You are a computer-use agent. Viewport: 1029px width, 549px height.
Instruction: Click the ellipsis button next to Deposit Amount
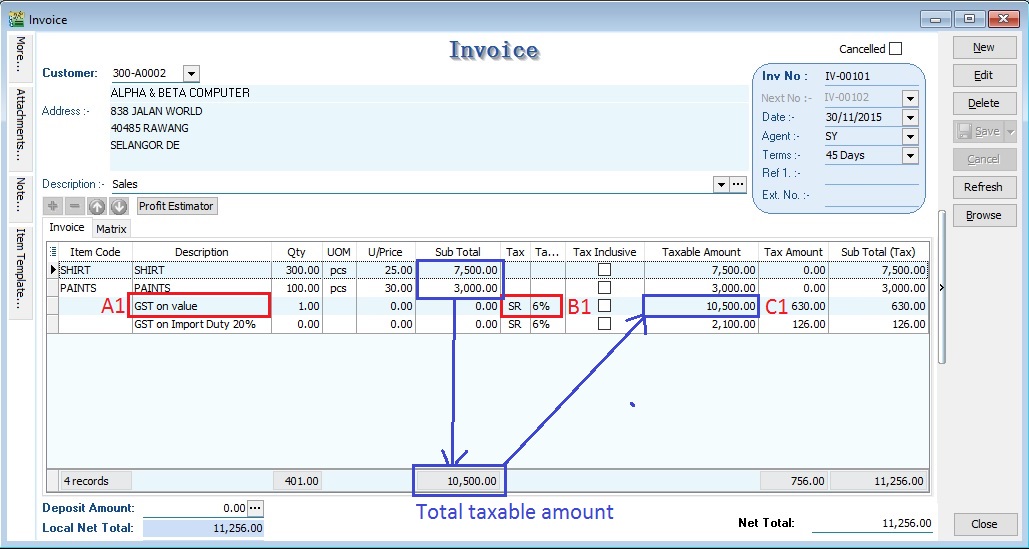pyautogui.click(x=254, y=508)
